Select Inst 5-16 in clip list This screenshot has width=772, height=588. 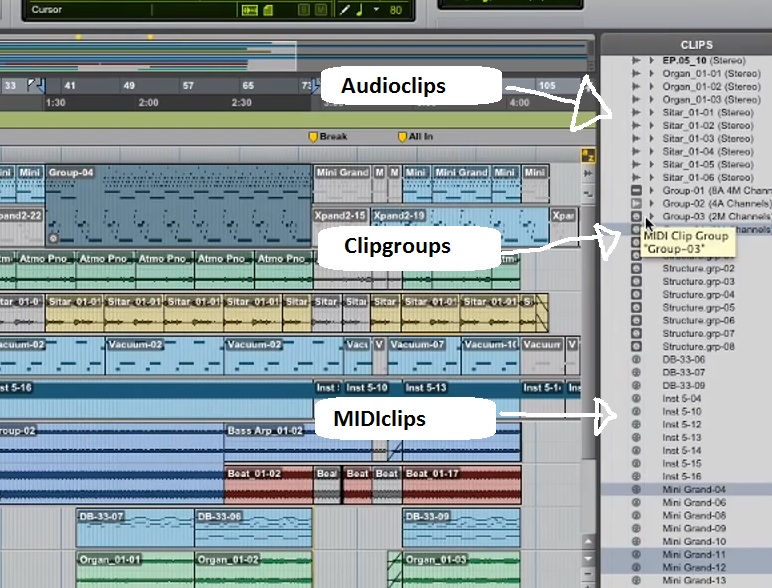click(681, 477)
